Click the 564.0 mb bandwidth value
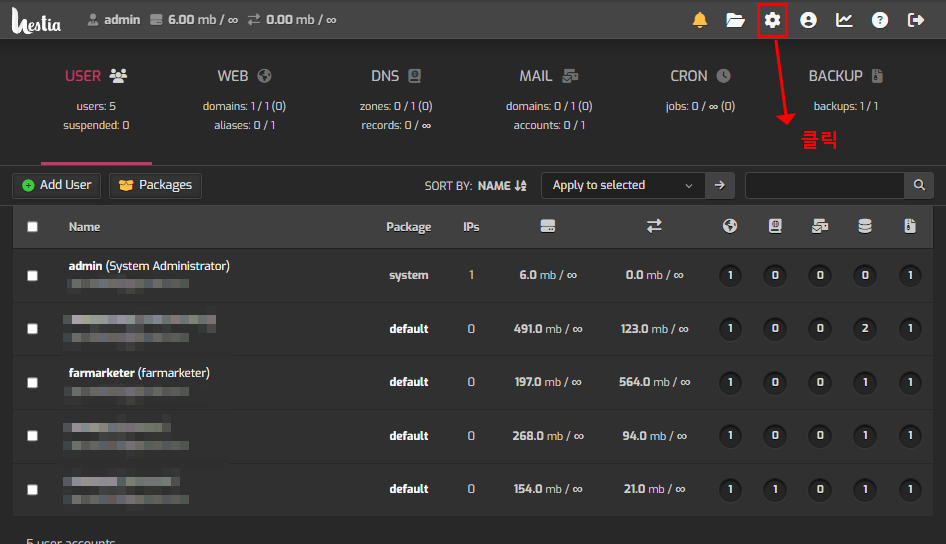 655,382
